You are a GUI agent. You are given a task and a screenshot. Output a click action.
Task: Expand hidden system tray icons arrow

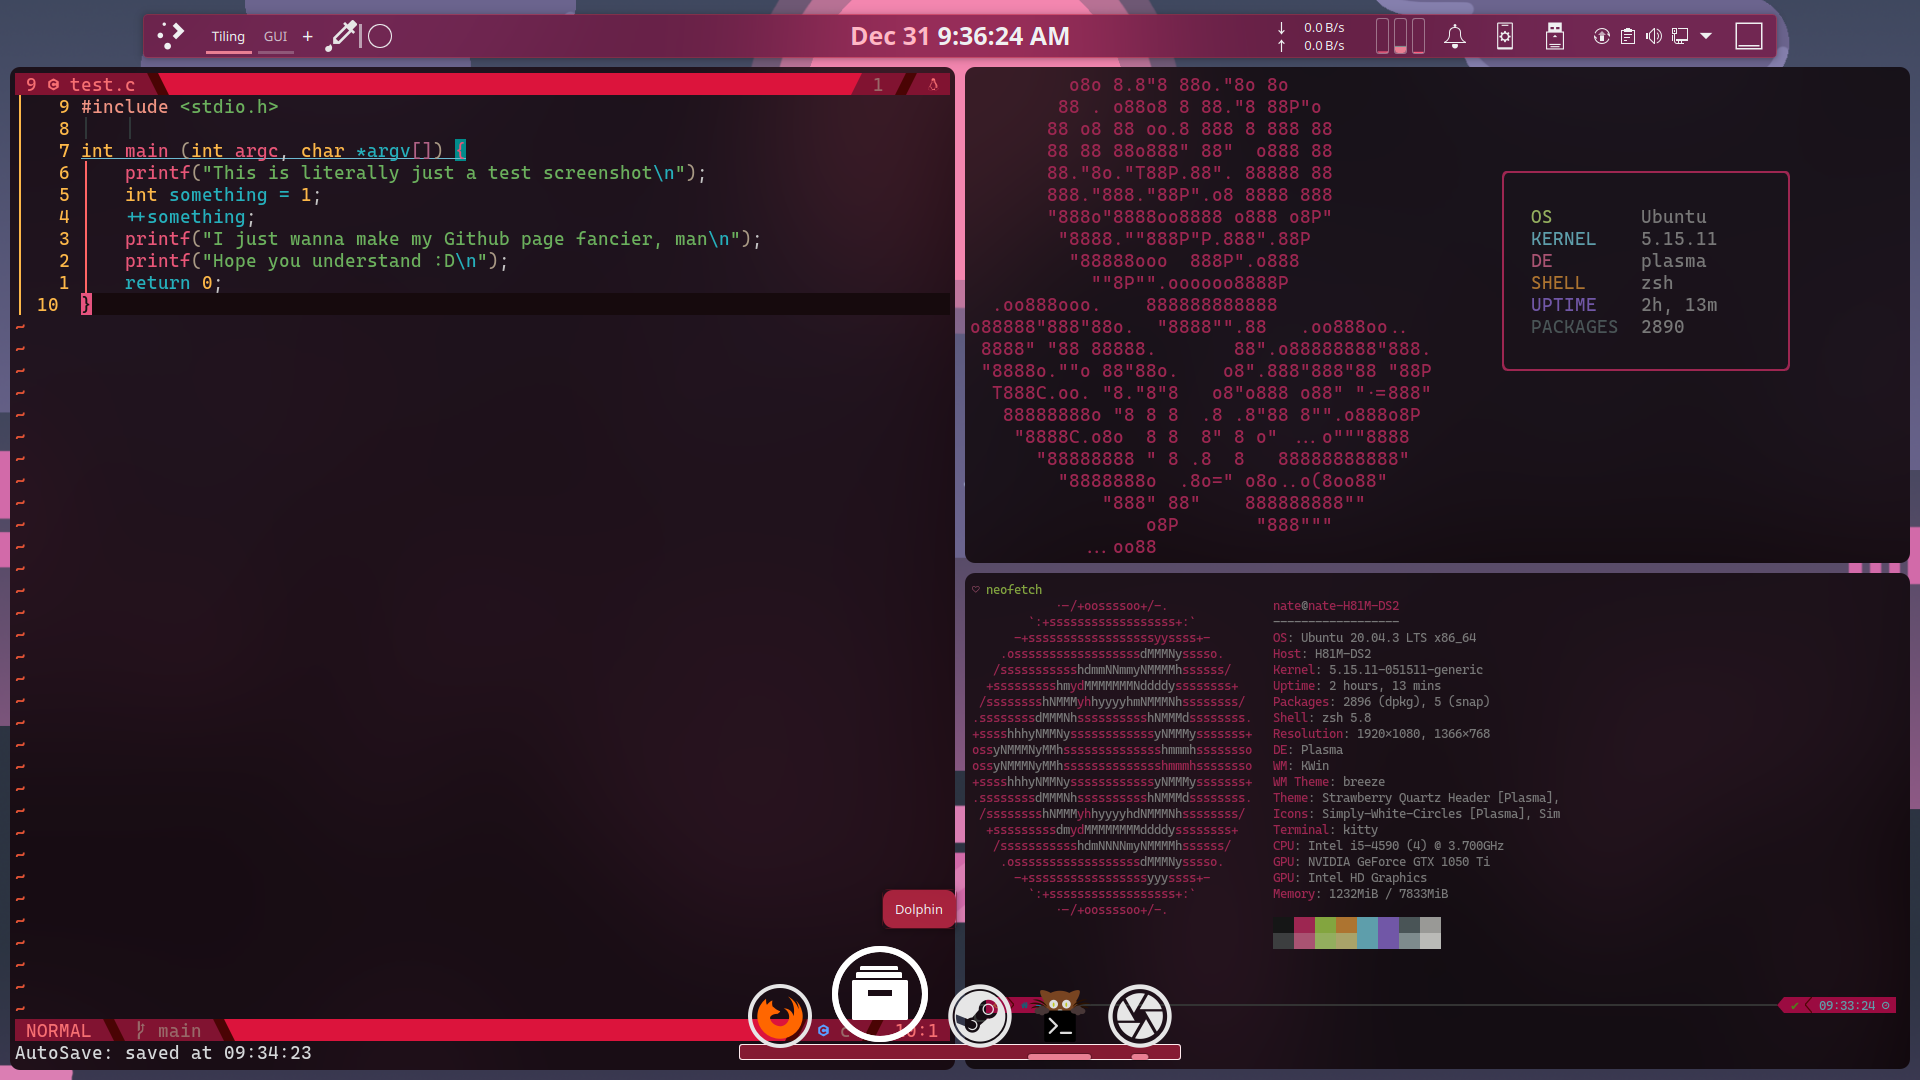click(x=1706, y=37)
